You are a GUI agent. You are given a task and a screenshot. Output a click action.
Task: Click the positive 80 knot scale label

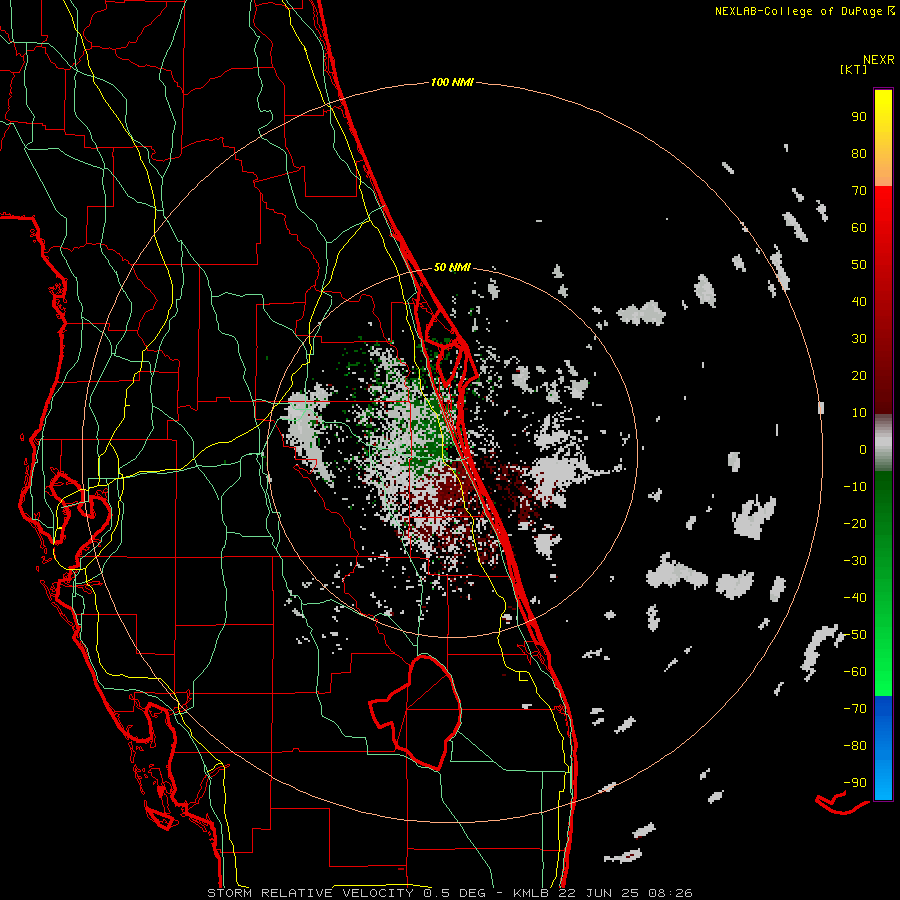(859, 154)
